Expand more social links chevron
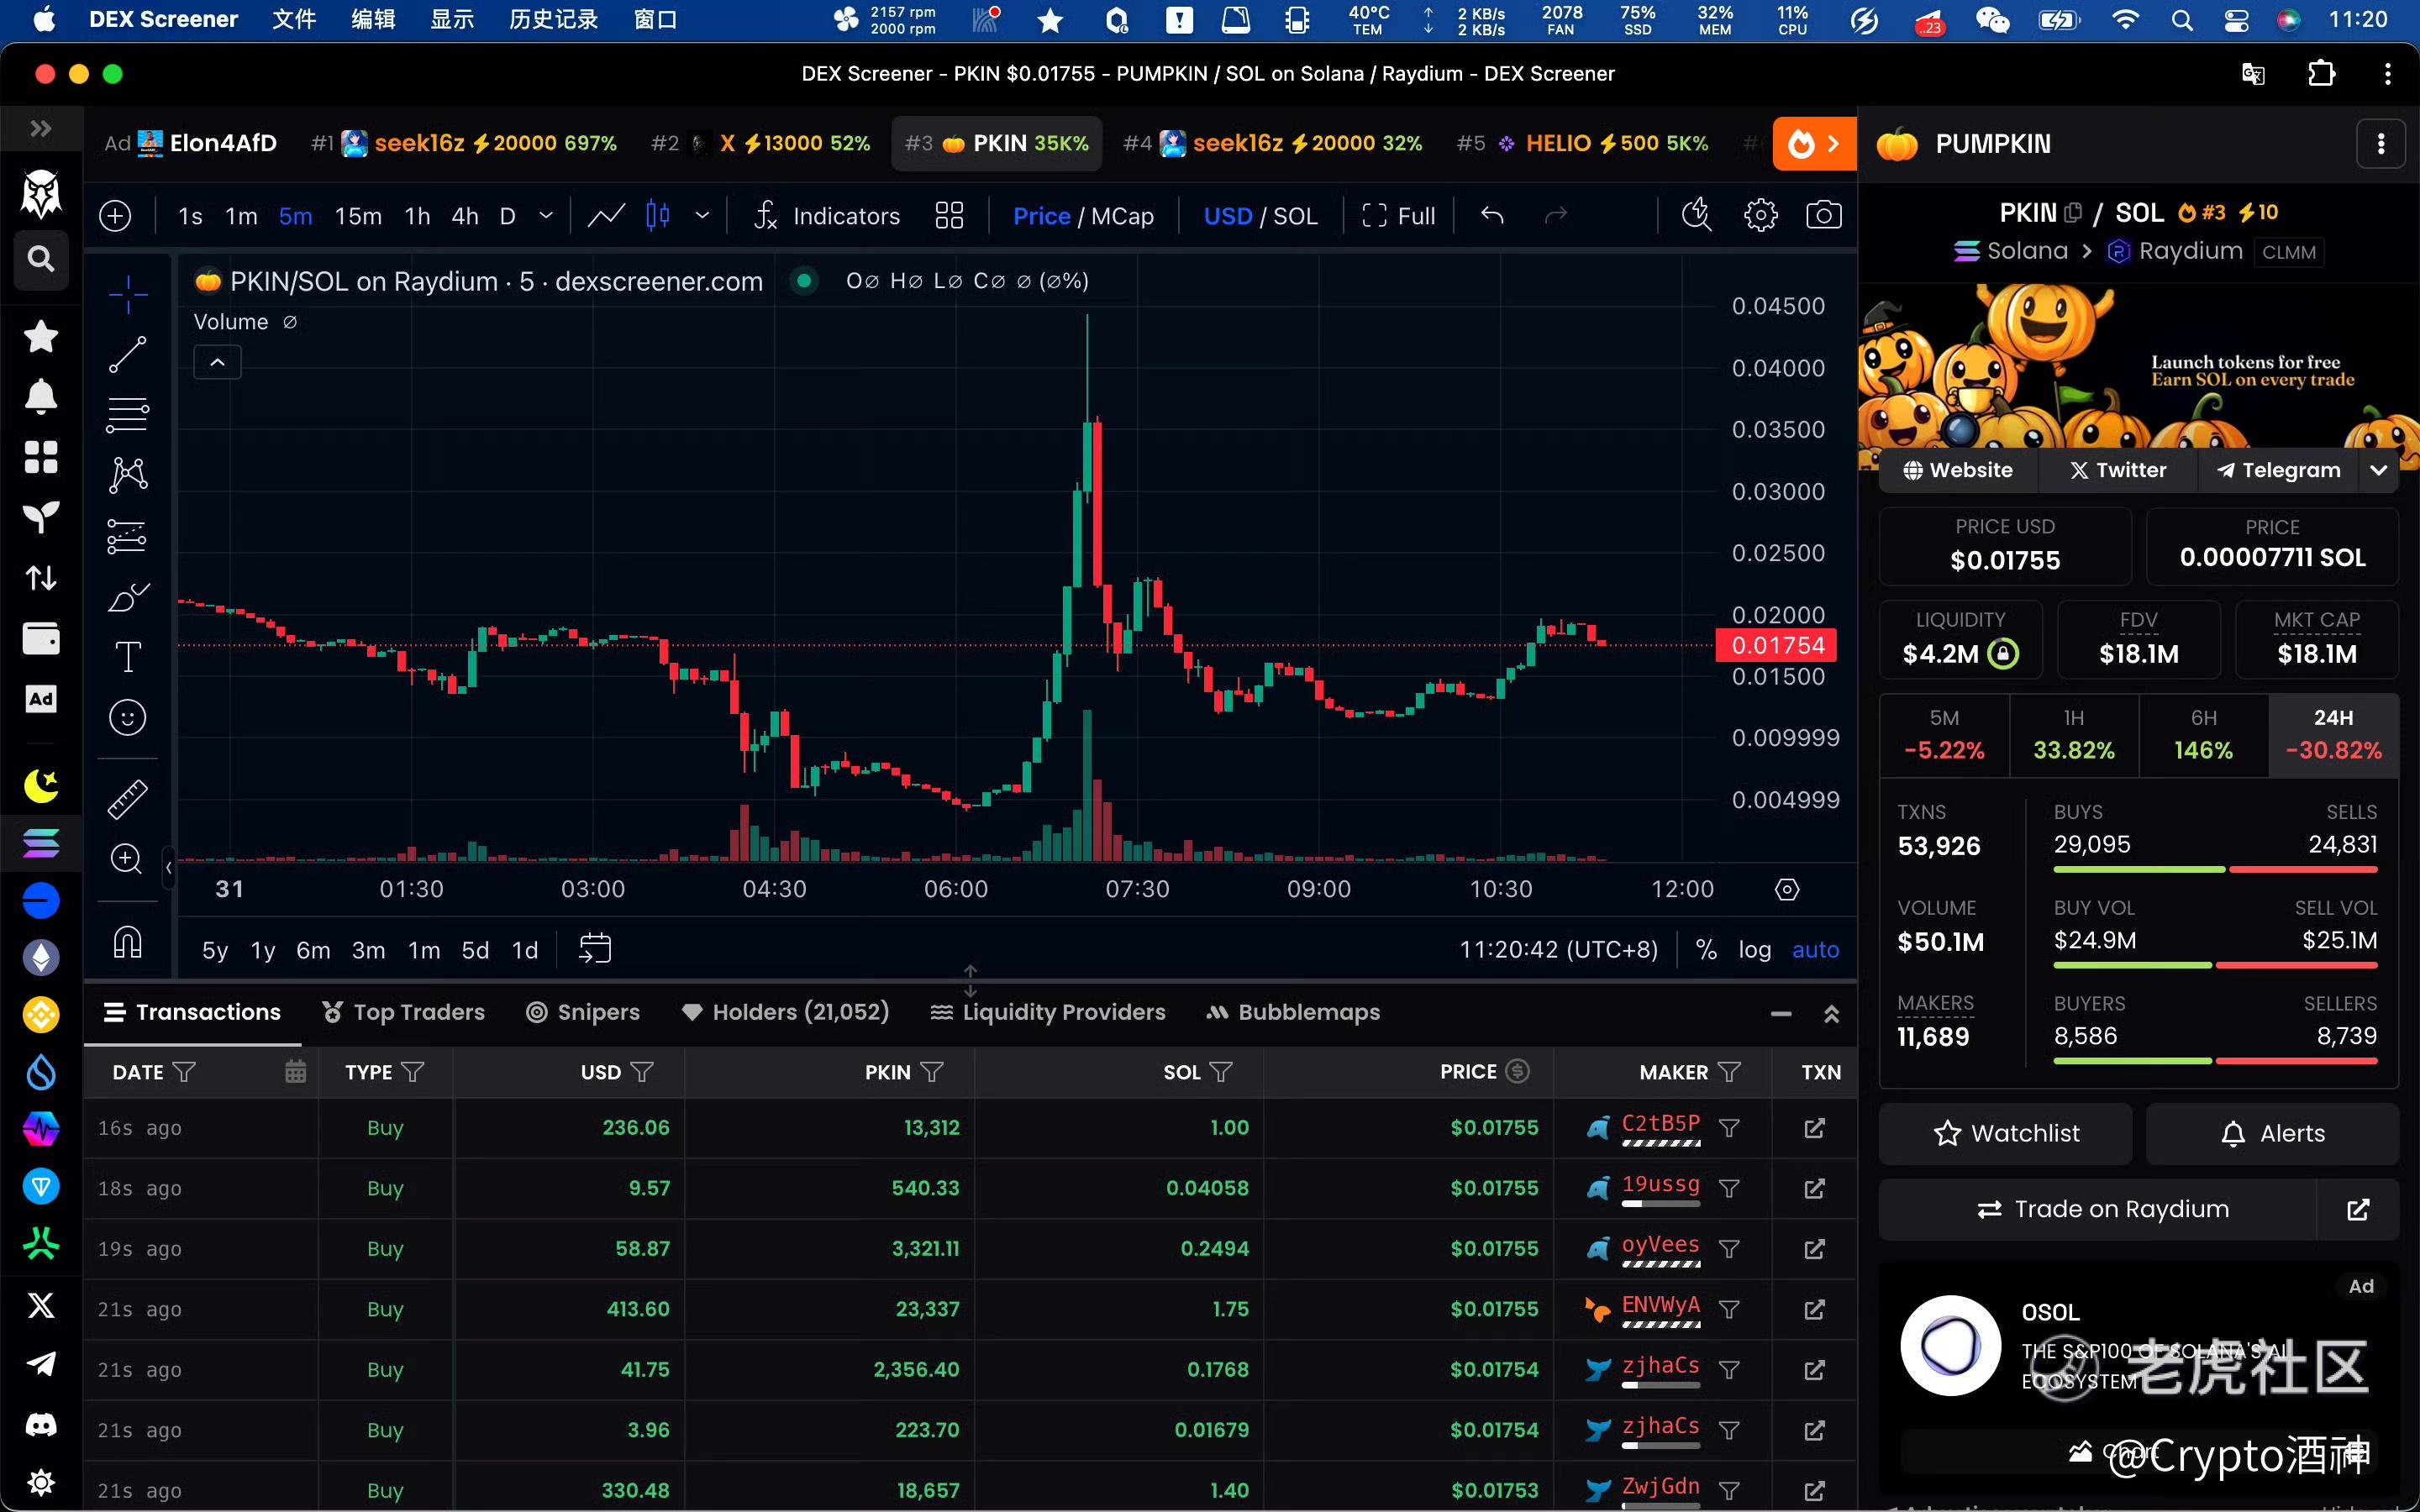2420x1512 pixels. pyautogui.click(x=2378, y=470)
